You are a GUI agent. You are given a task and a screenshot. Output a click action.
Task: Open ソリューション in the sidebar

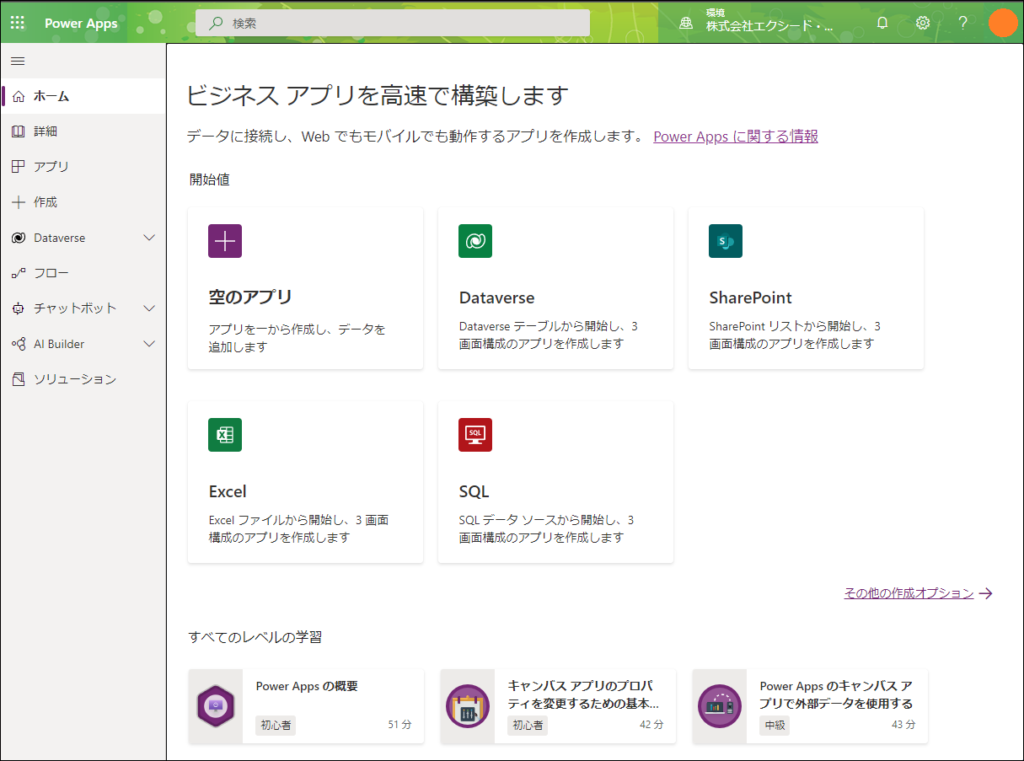click(83, 379)
